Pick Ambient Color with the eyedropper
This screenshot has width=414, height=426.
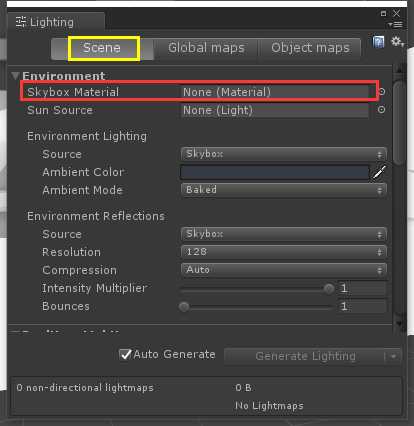(379, 172)
